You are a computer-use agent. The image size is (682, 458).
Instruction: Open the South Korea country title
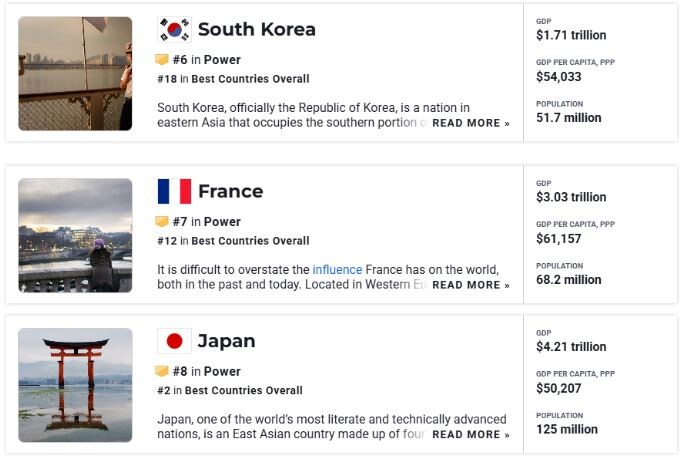pos(257,30)
